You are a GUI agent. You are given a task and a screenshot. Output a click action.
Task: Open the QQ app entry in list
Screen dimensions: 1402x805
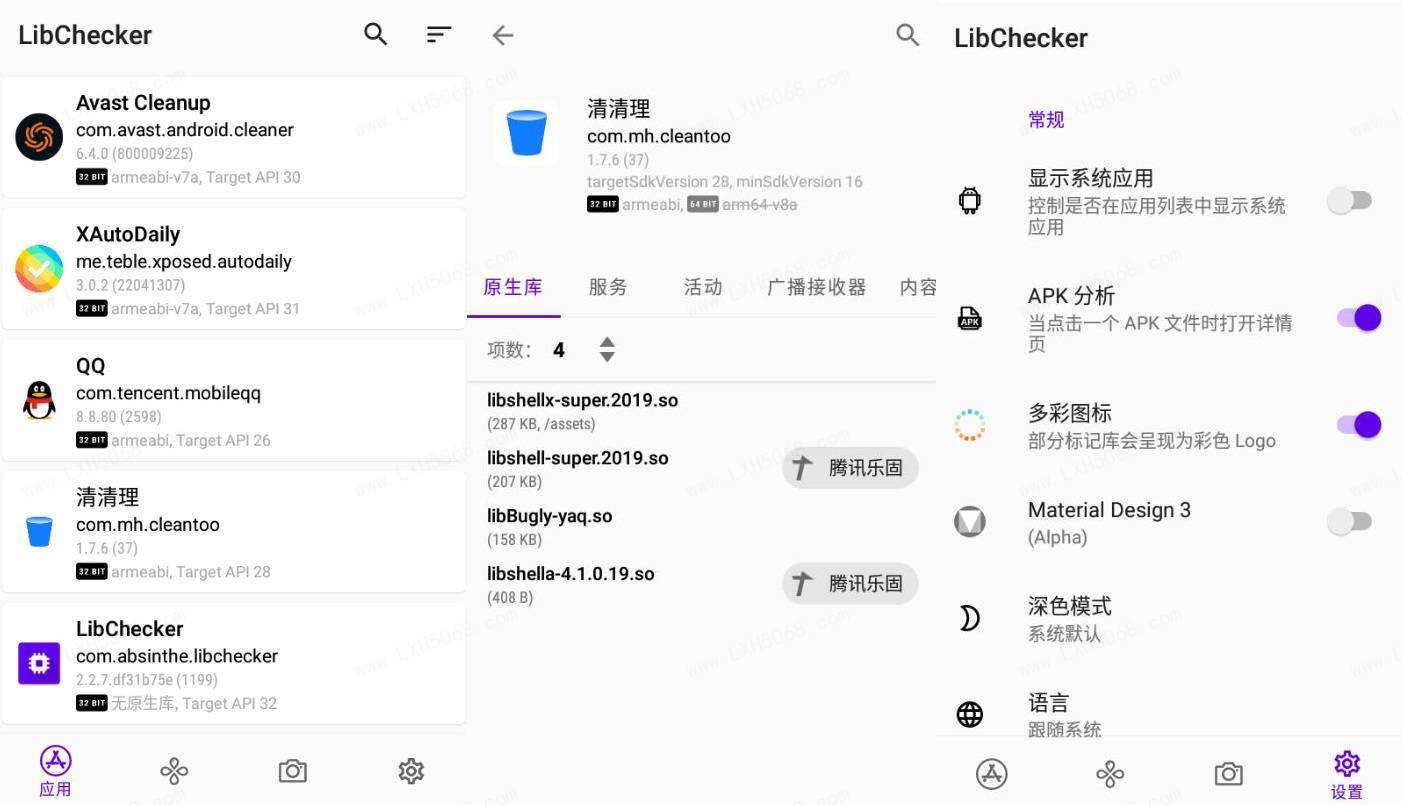(x=234, y=401)
